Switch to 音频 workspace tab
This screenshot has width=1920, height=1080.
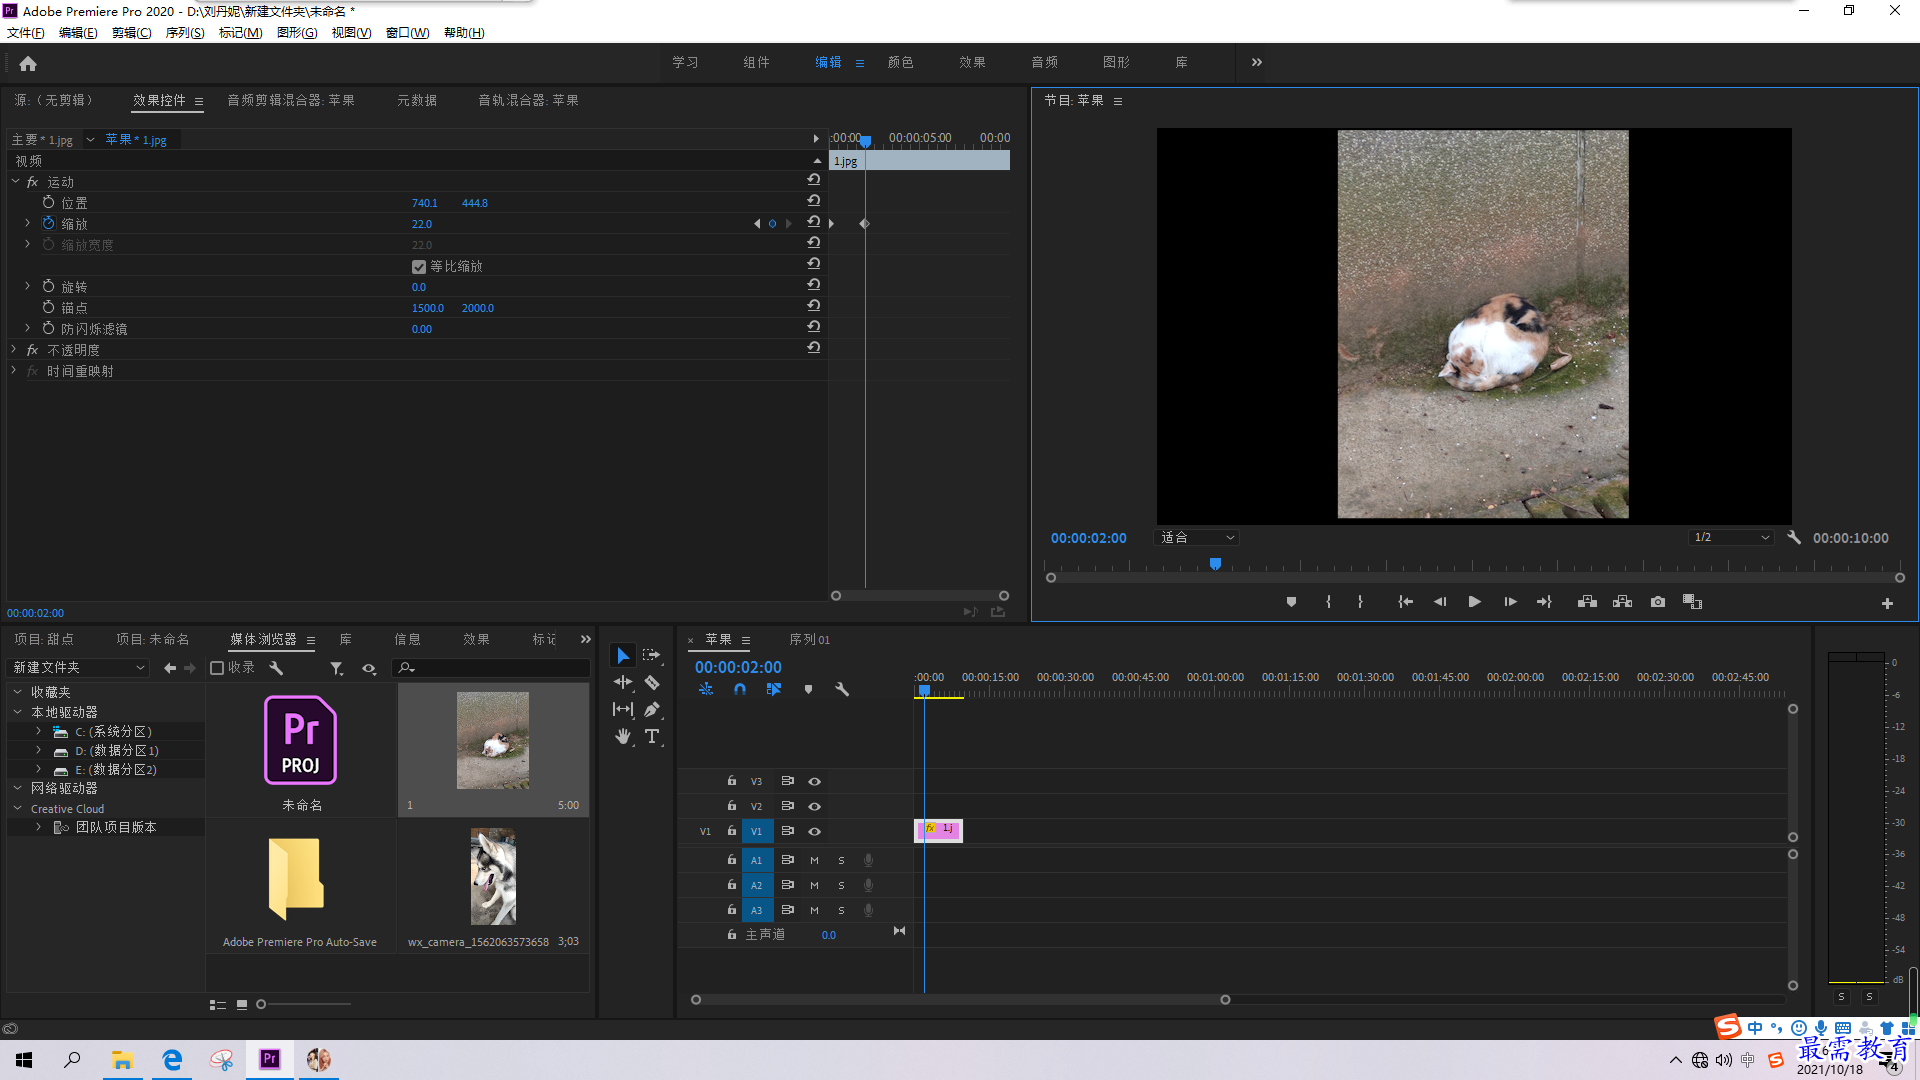click(x=1044, y=62)
